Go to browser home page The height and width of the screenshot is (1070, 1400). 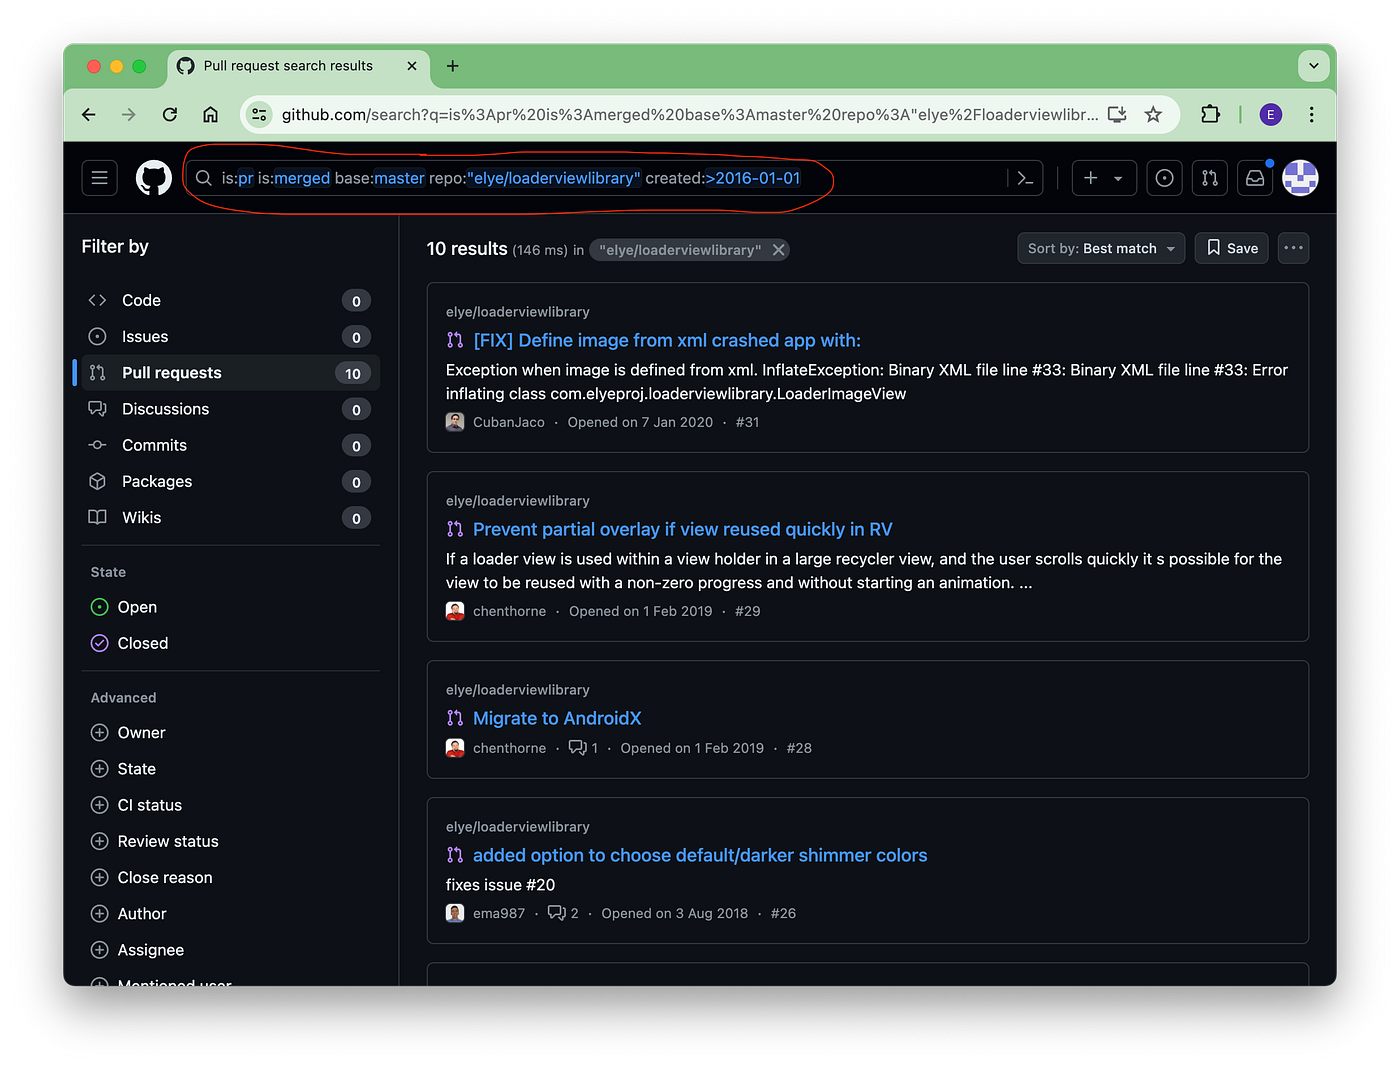pyautogui.click(x=210, y=115)
